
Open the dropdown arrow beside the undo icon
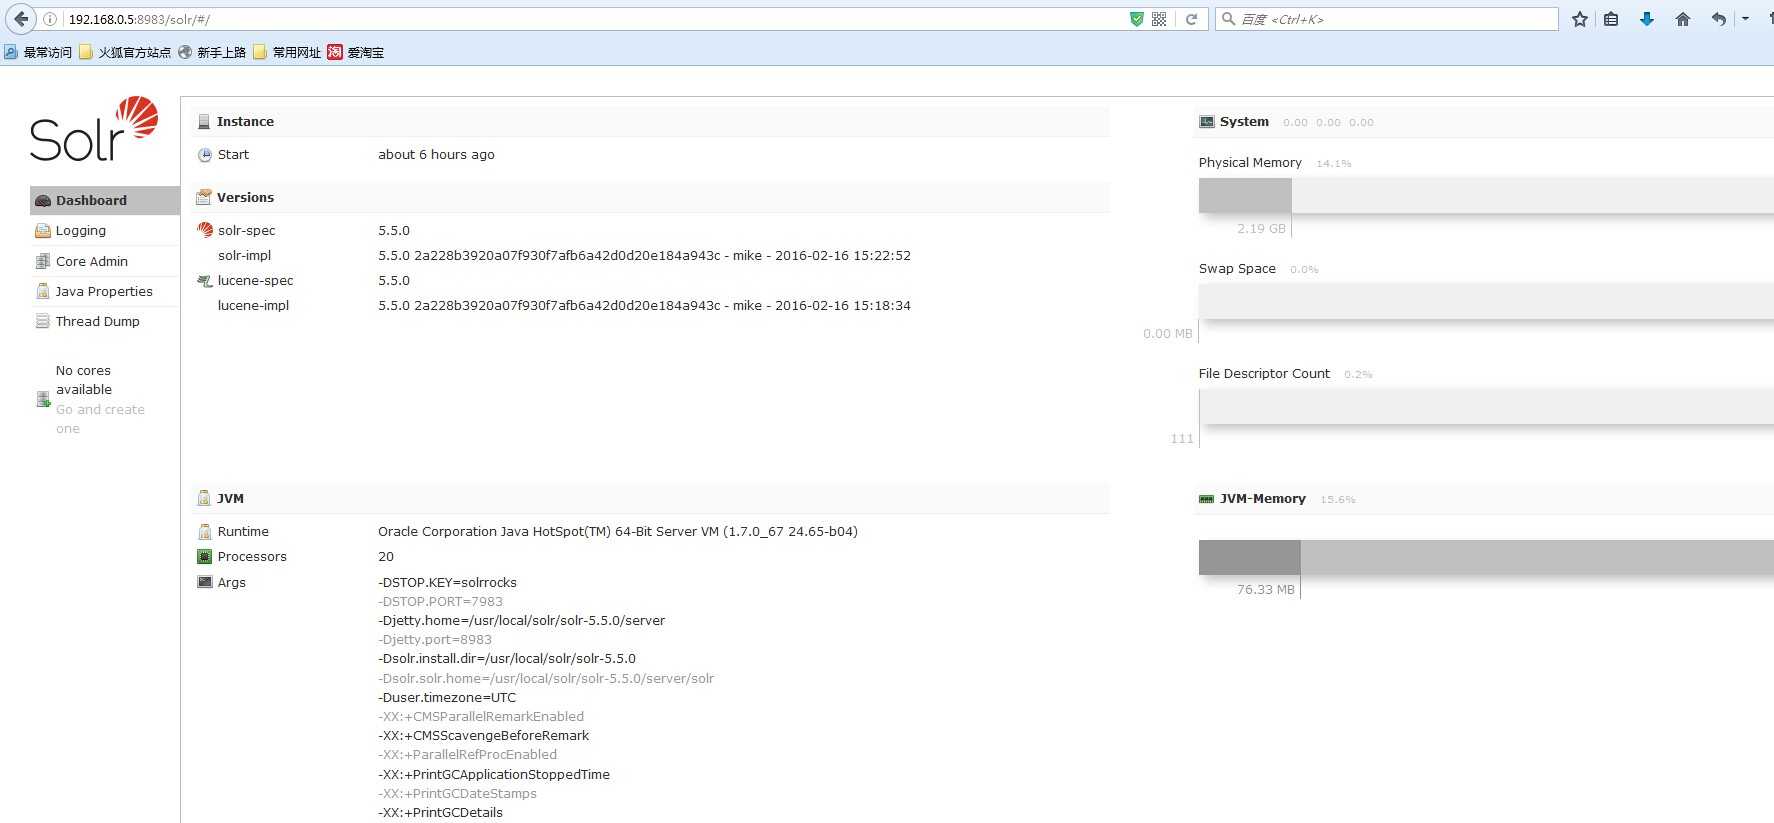[x=1745, y=19]
